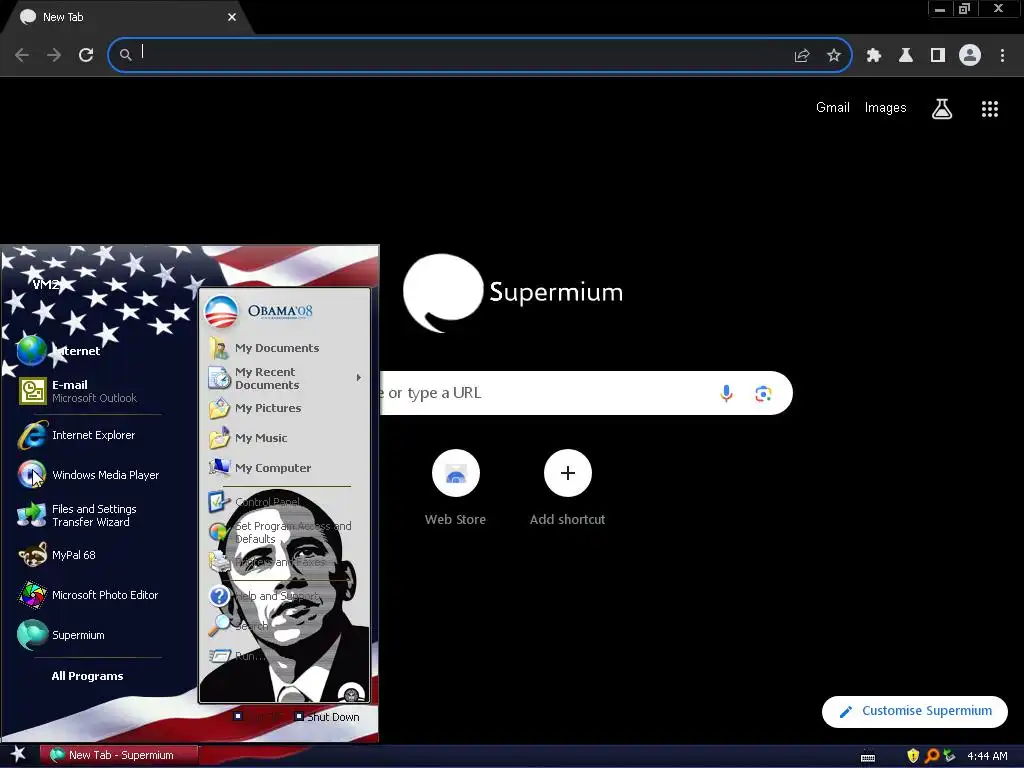Toggle the side panel icon
Screen dimensions: 1024x768
point(937,56)
